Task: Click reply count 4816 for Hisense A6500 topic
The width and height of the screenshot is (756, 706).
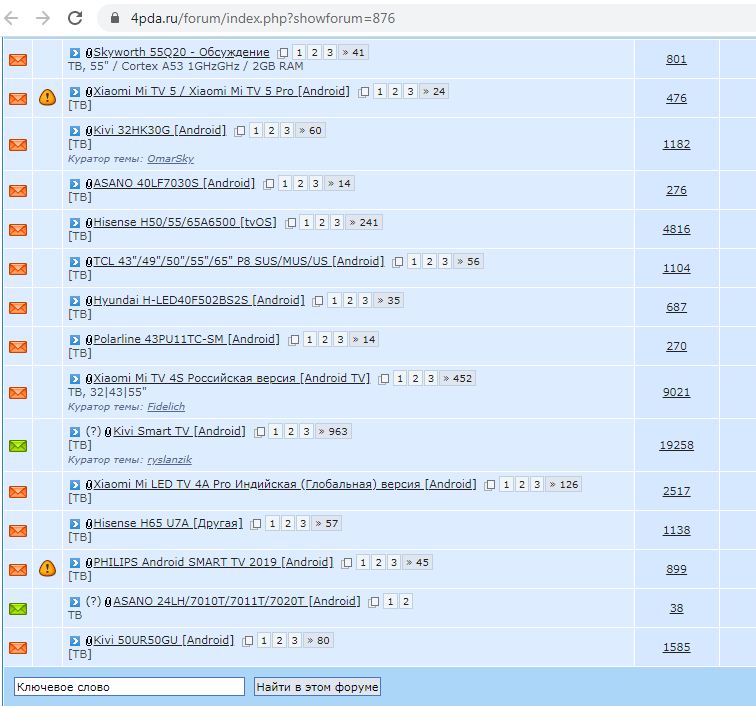Action: coord(676,229)
